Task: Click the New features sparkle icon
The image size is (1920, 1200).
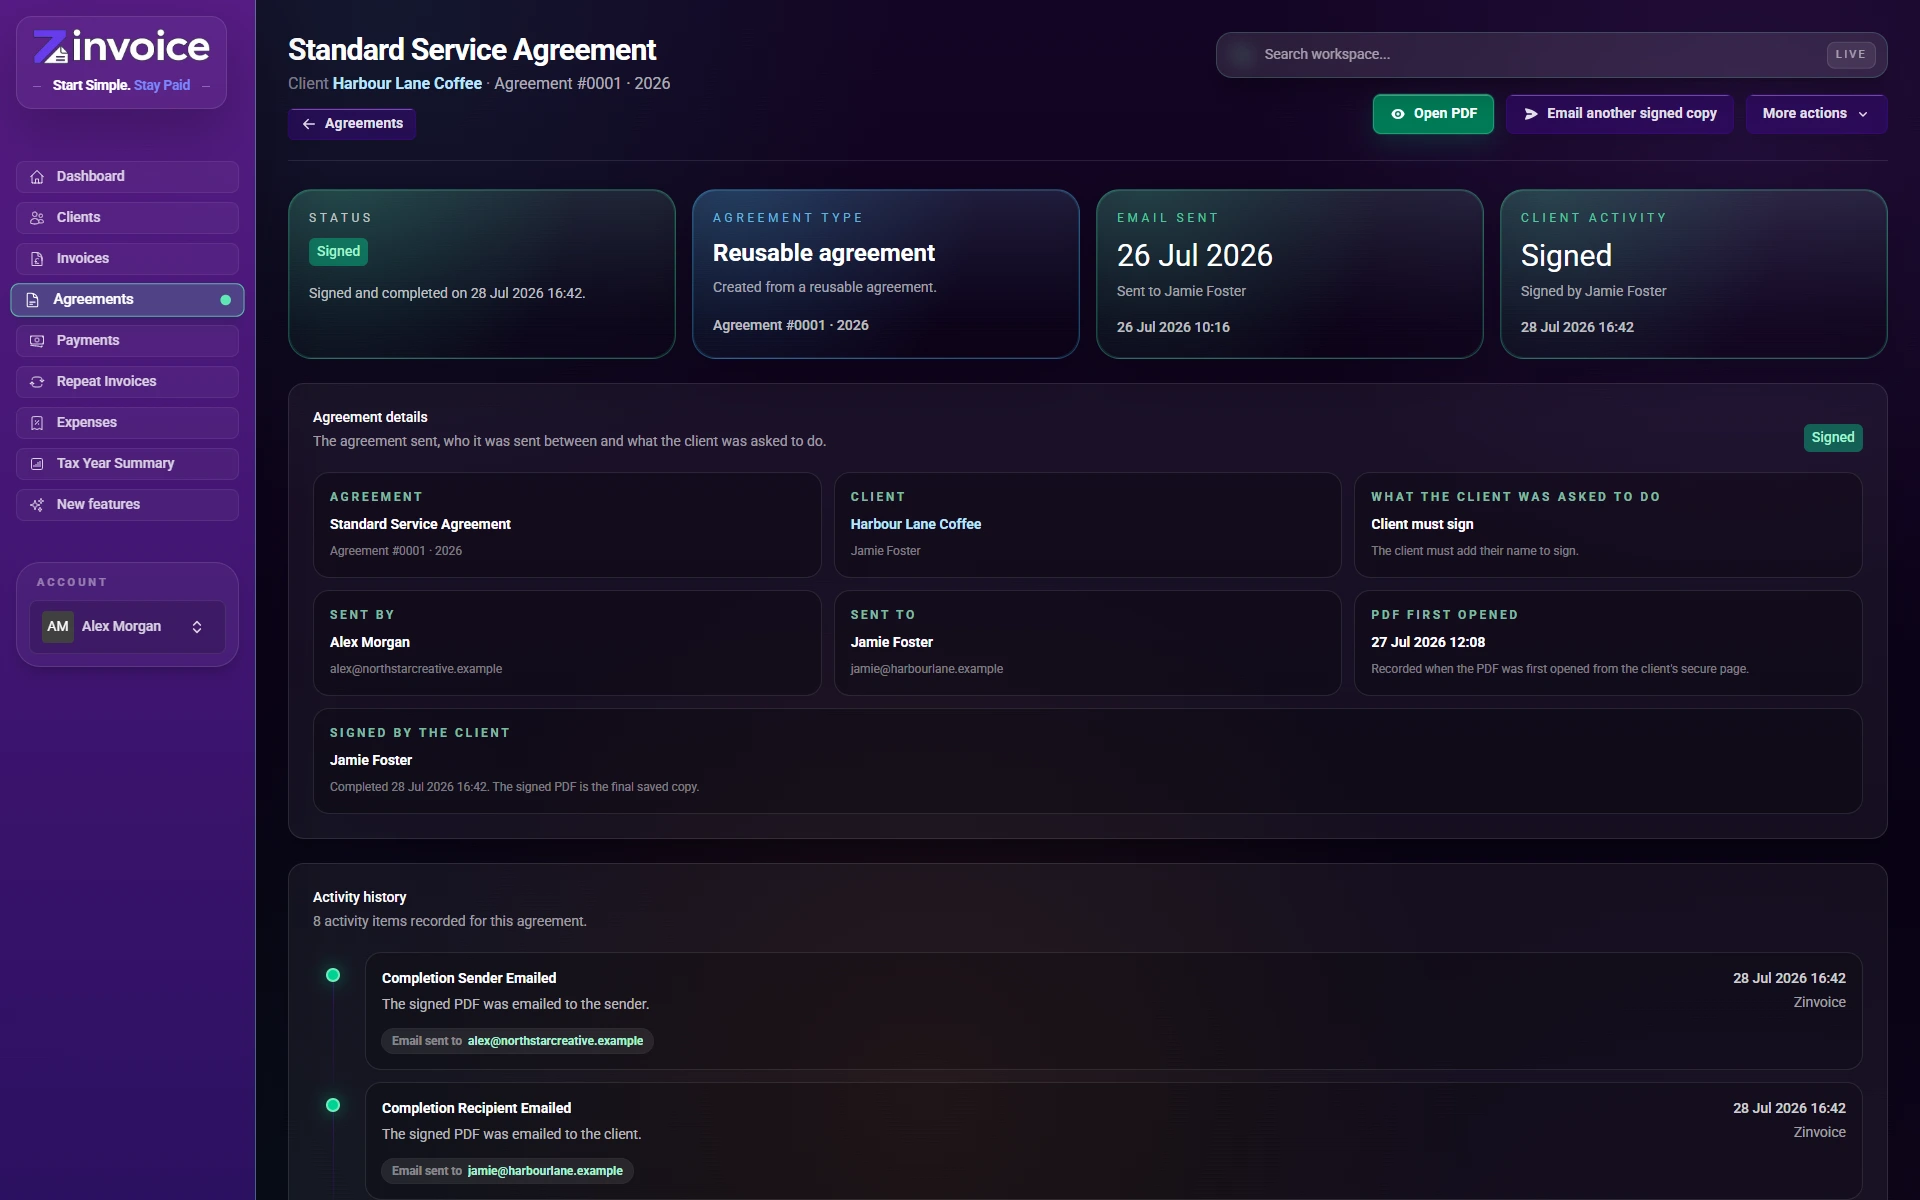Action: tap(37, 505)
